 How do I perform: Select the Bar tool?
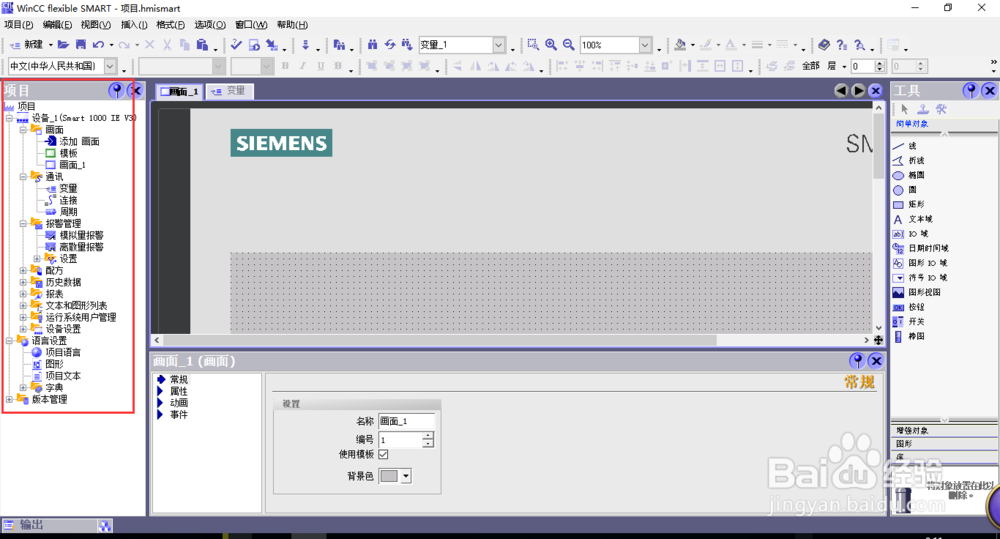908,337
